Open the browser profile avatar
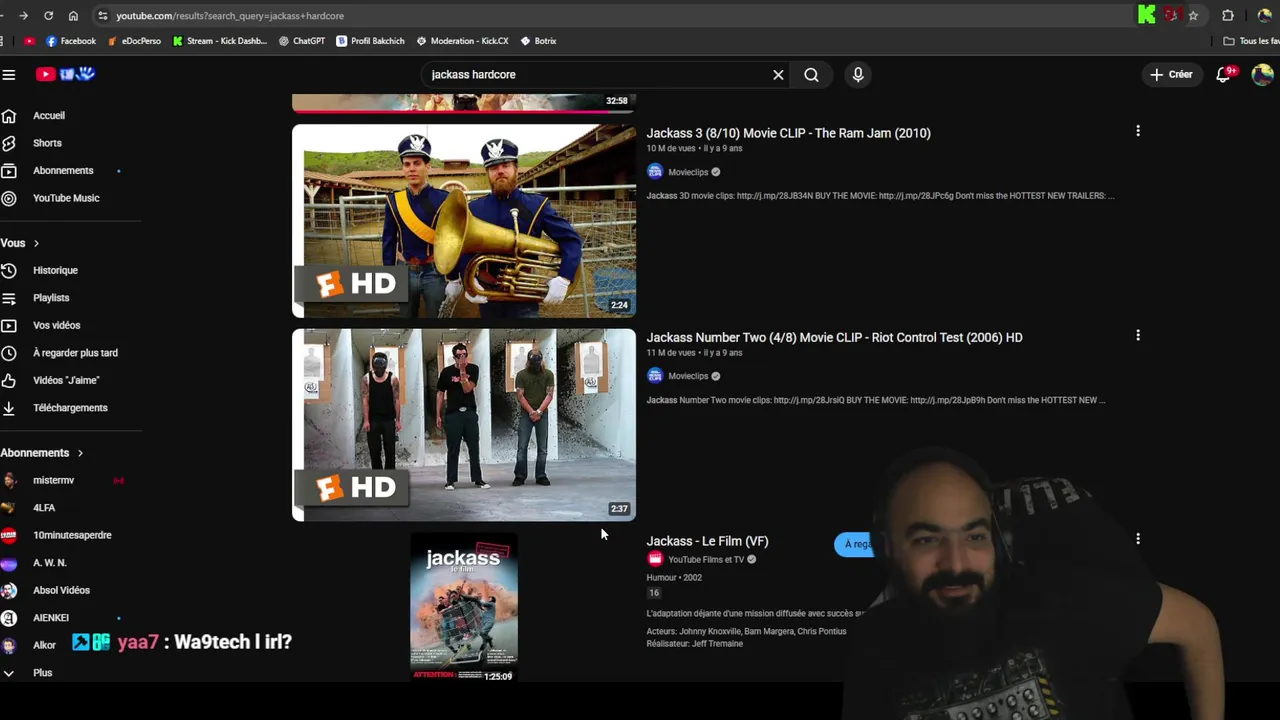 pos(1264,16)
